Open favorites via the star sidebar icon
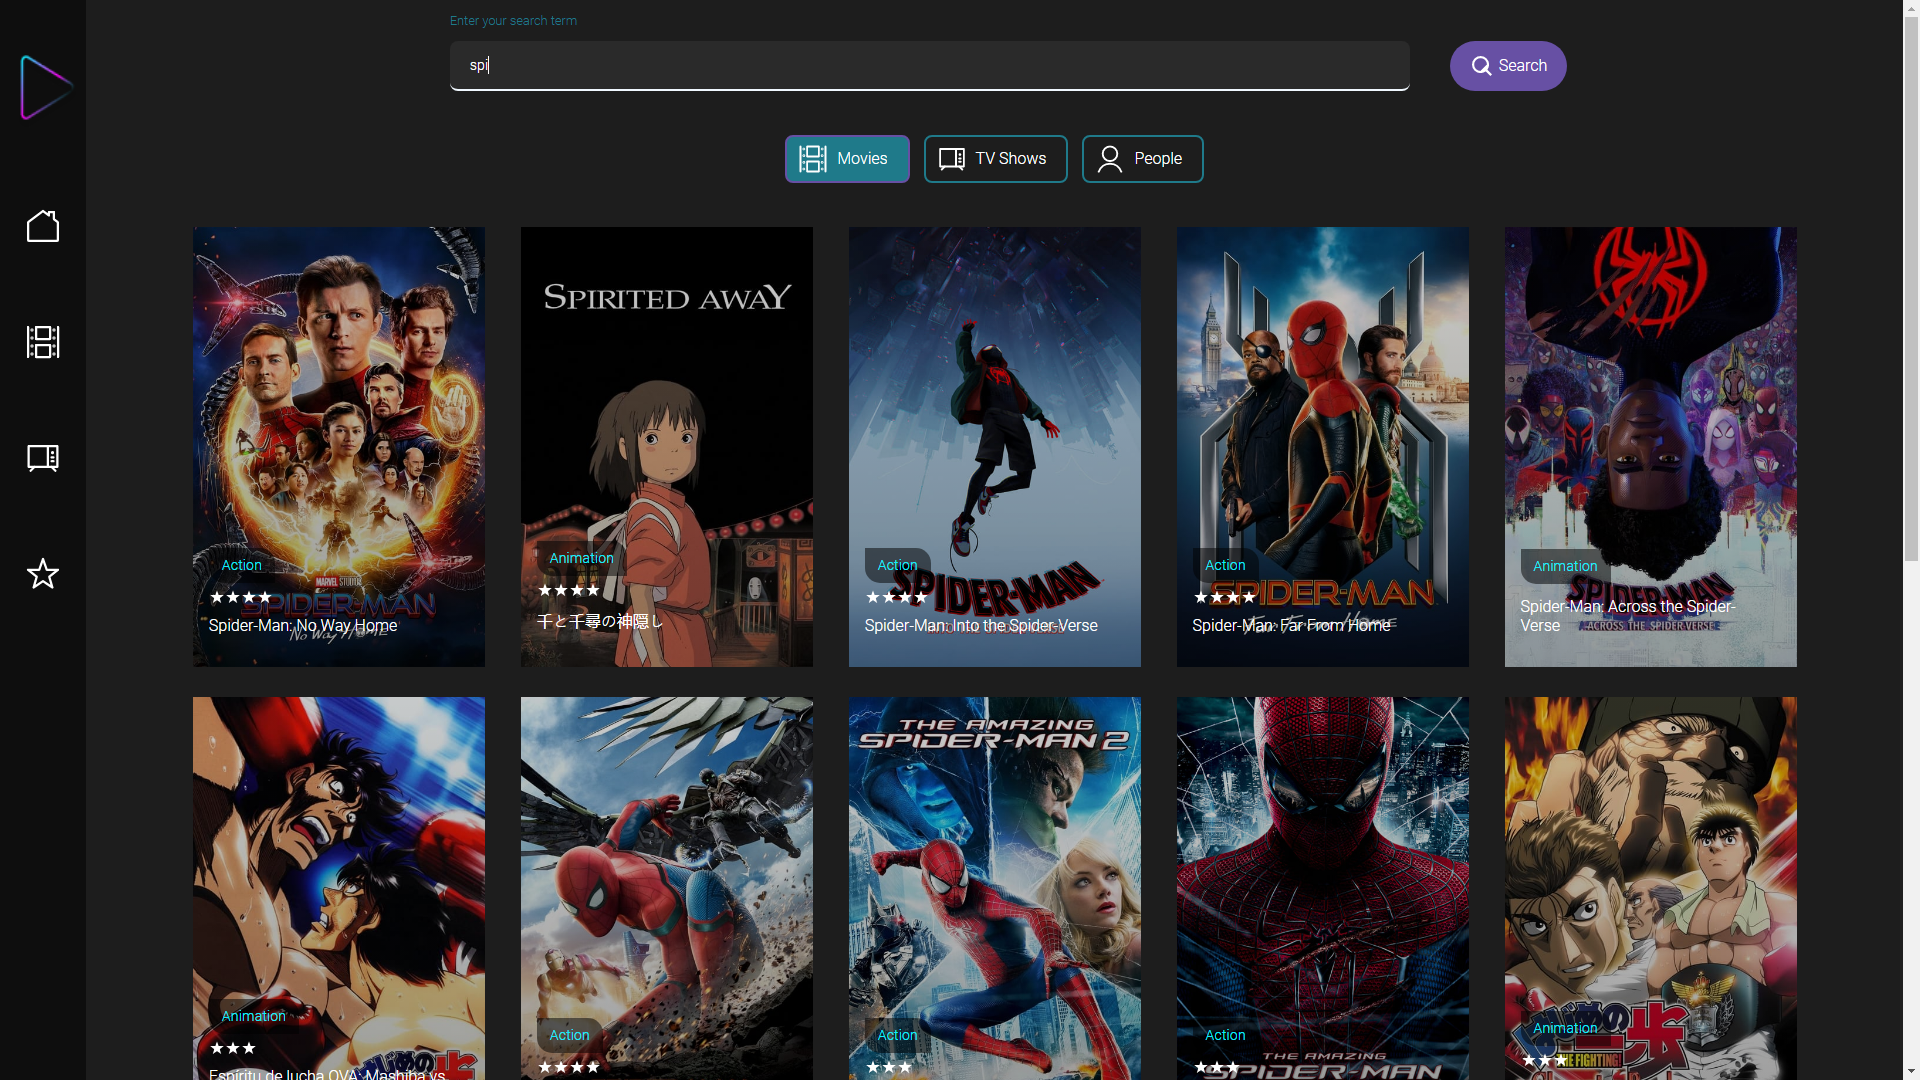1920x1080 pixels. [x=42, y=574]
